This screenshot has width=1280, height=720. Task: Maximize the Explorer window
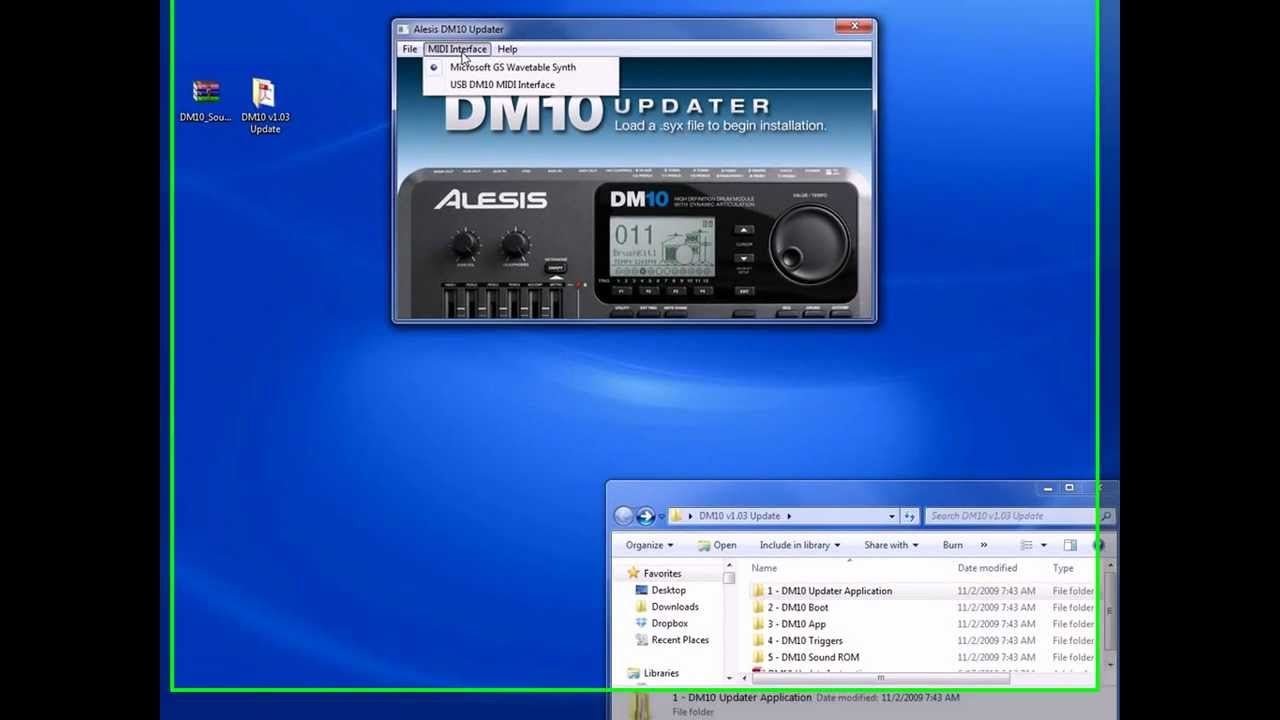1069,488
